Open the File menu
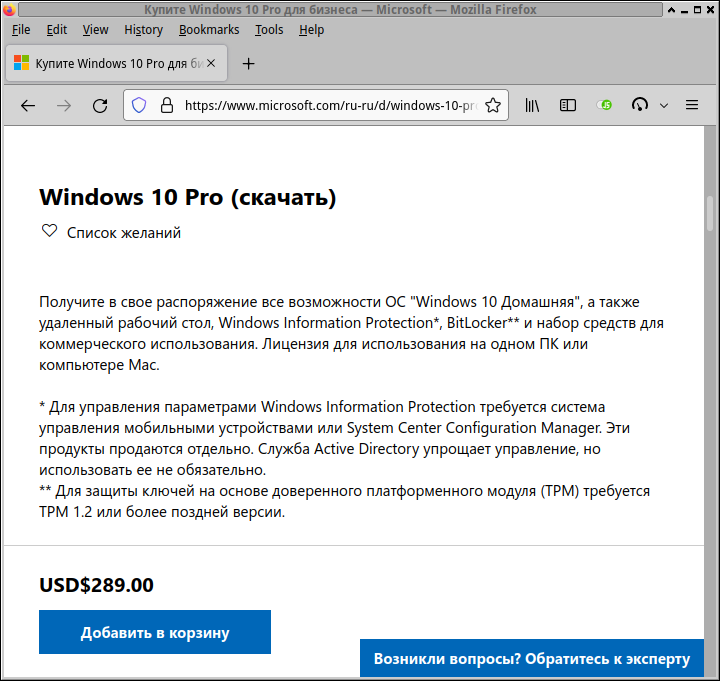The height and width of the screenshot is (681, 720). [21, 30]
